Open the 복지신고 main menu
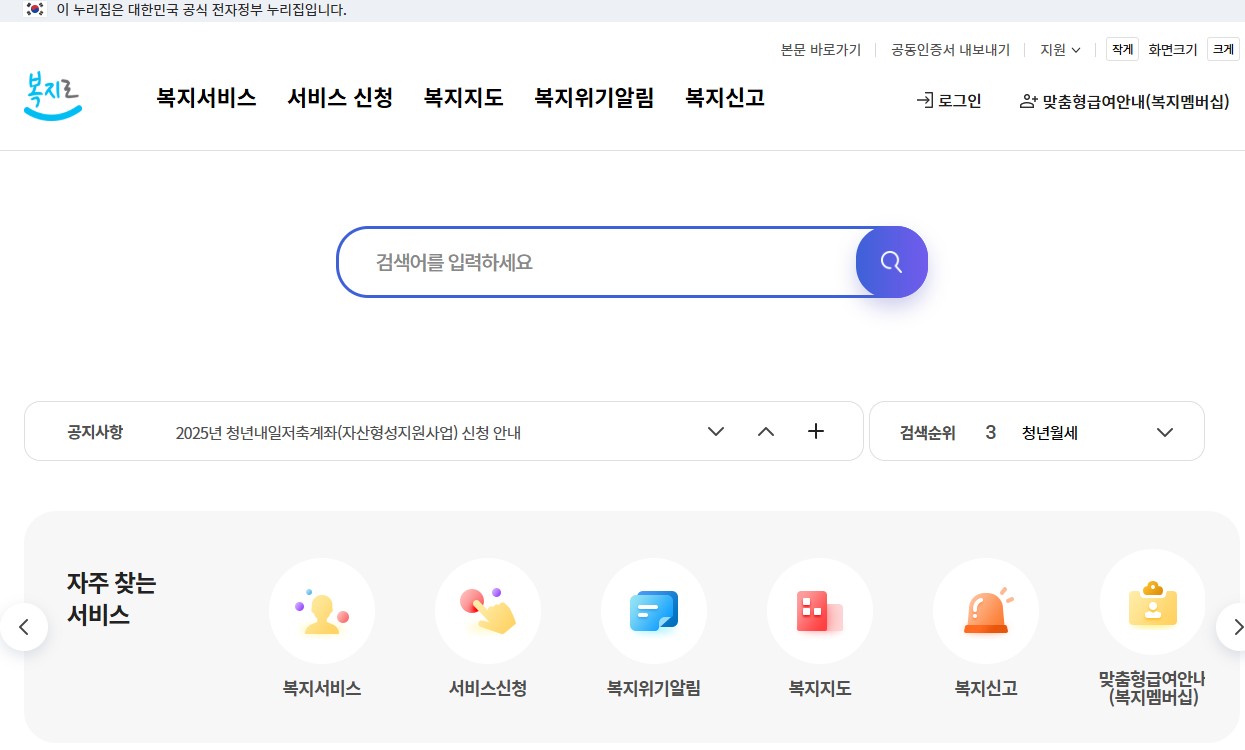 (x=725, y=98)
